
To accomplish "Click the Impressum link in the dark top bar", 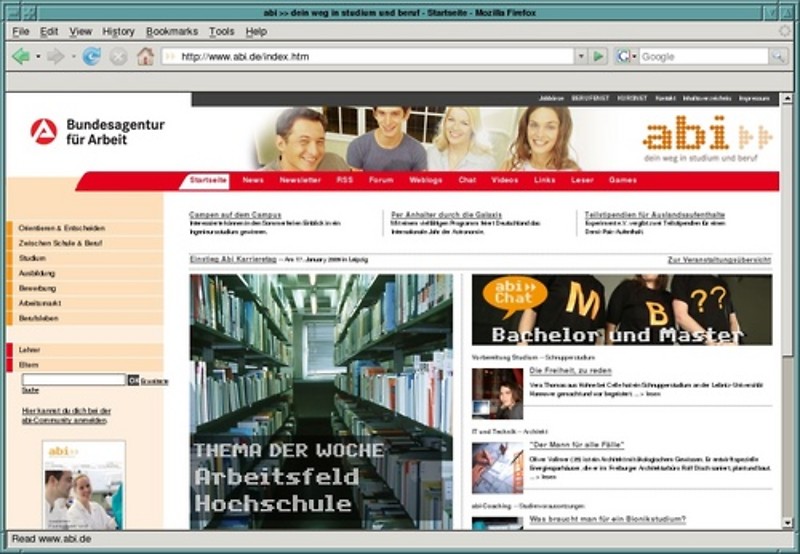I will [x=754, y=98].
